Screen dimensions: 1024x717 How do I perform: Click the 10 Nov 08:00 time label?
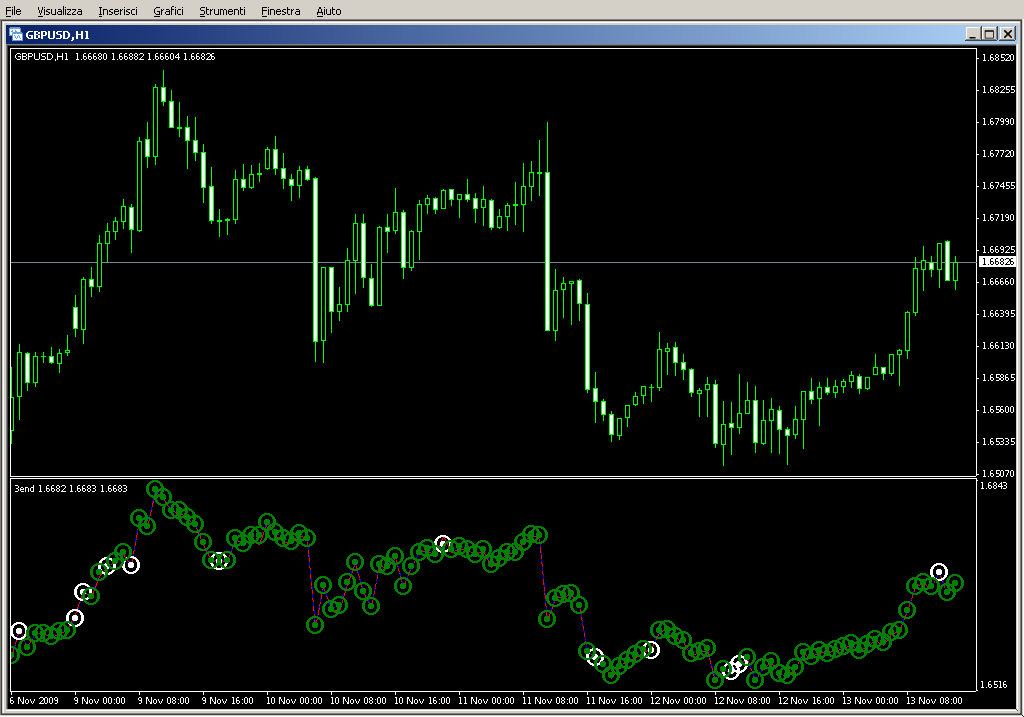pyautogui.click(x=358, y=701)
